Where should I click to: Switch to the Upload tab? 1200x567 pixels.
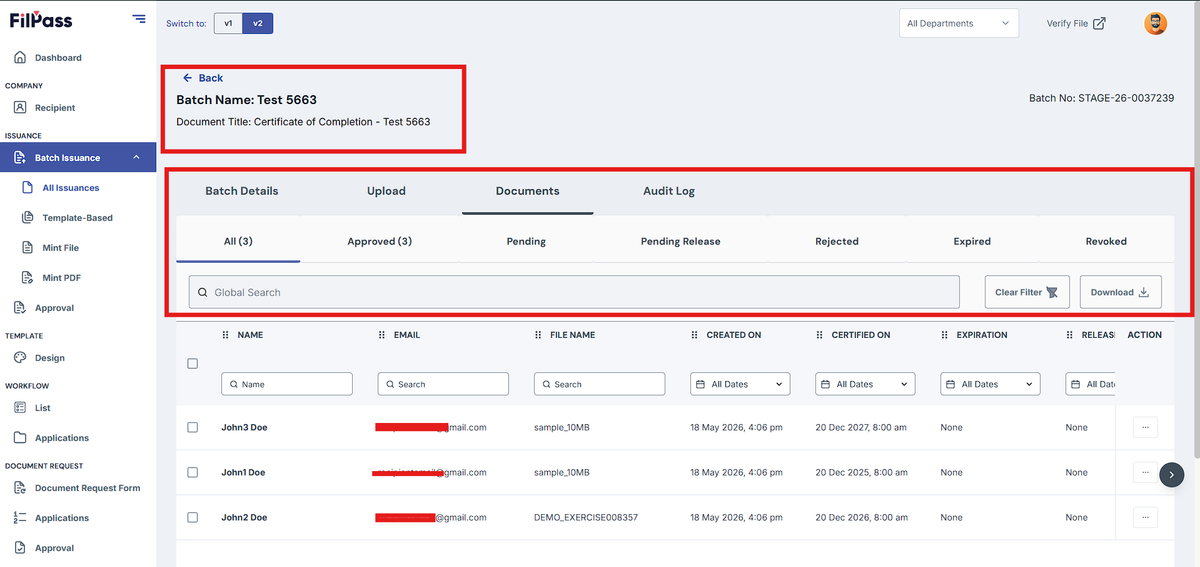click(x=386, y=191)
